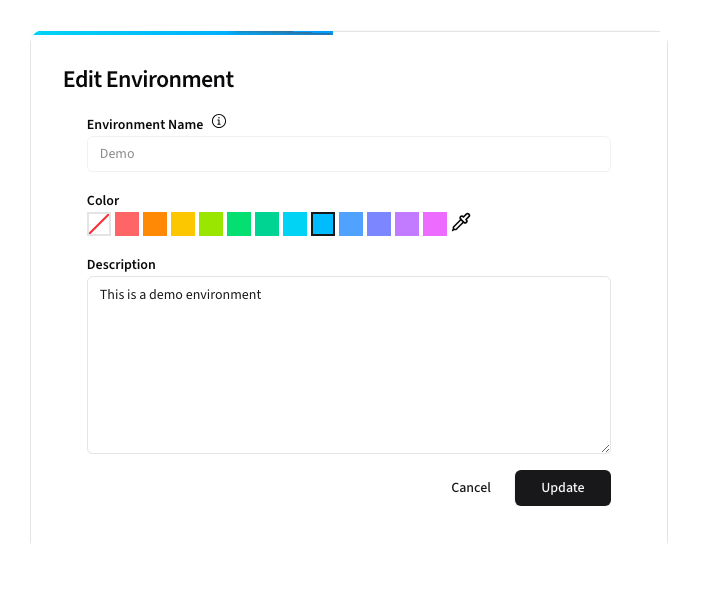Click the currently selected outlined blue swatch
Image resolution: width=710 pixels, height=596 pixels.
point(323,224)
